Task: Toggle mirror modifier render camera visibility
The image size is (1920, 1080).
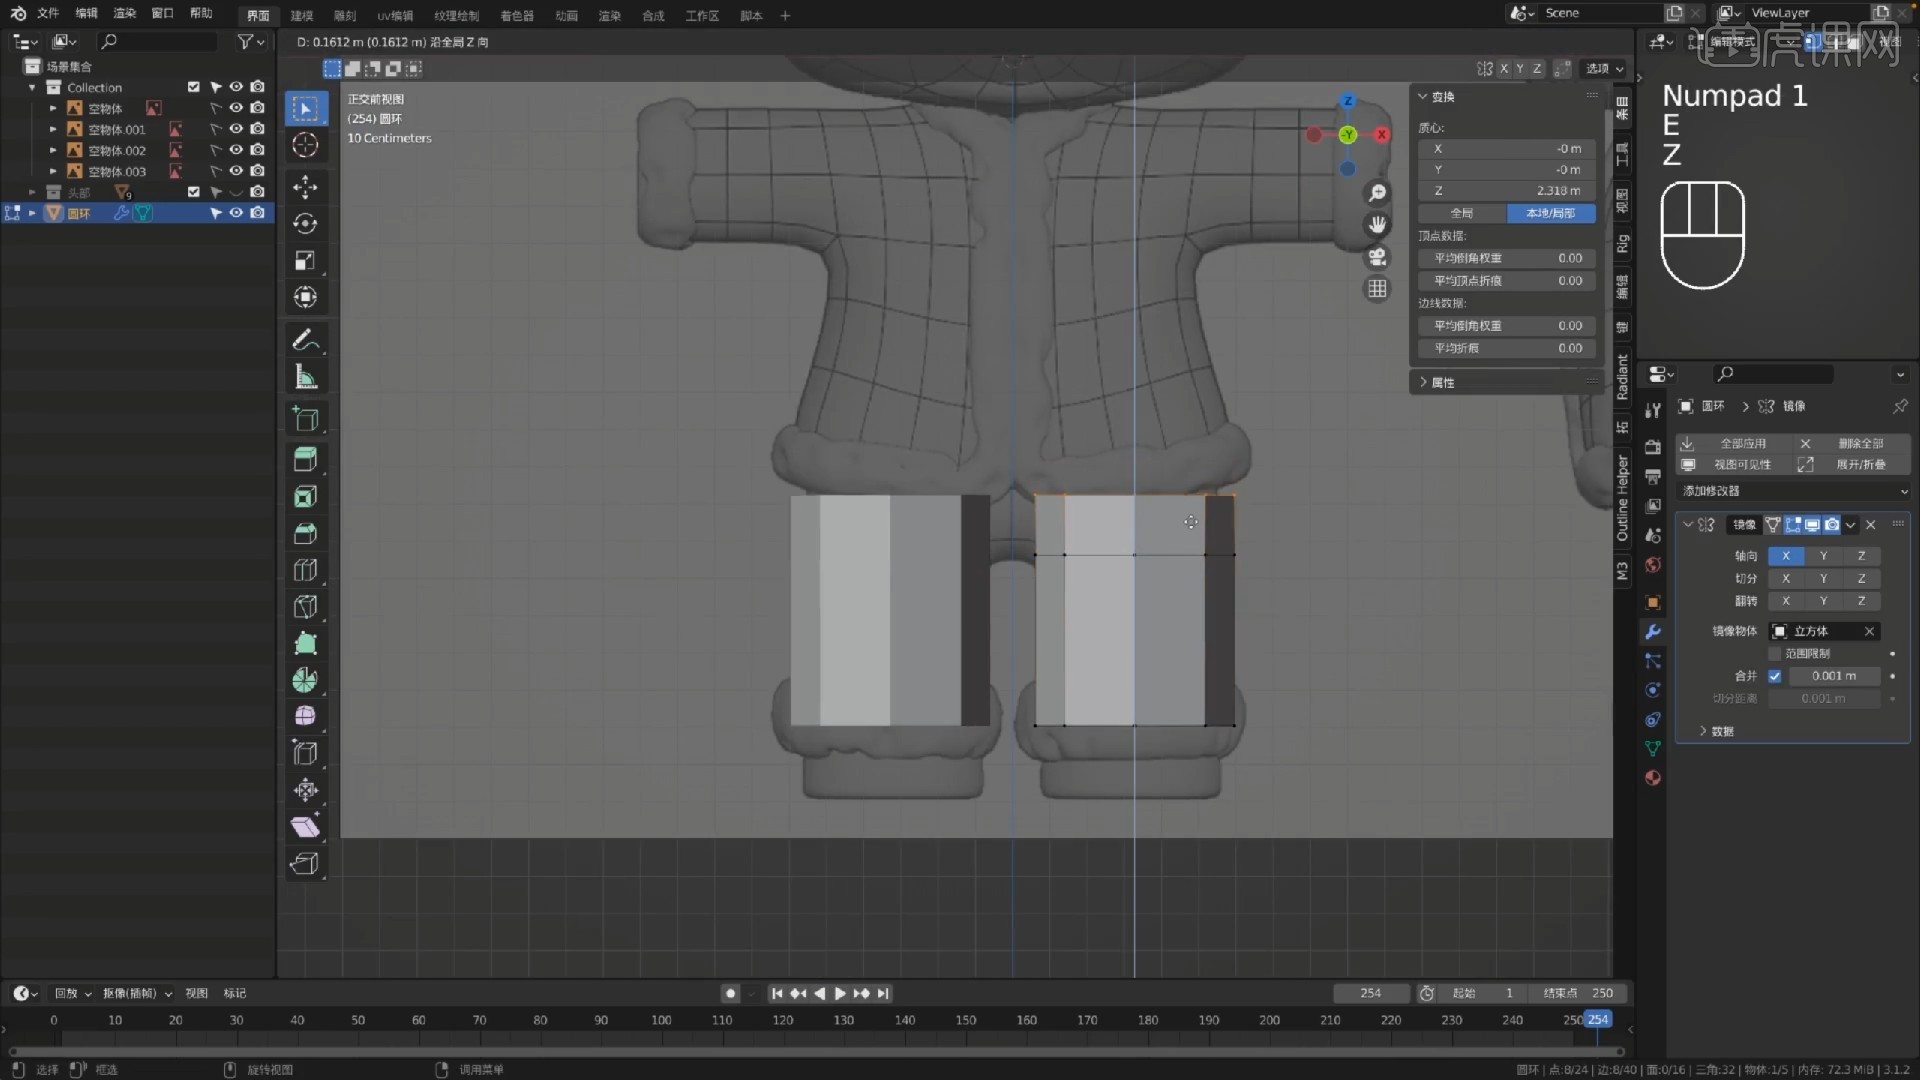Action: (1831, 525)
